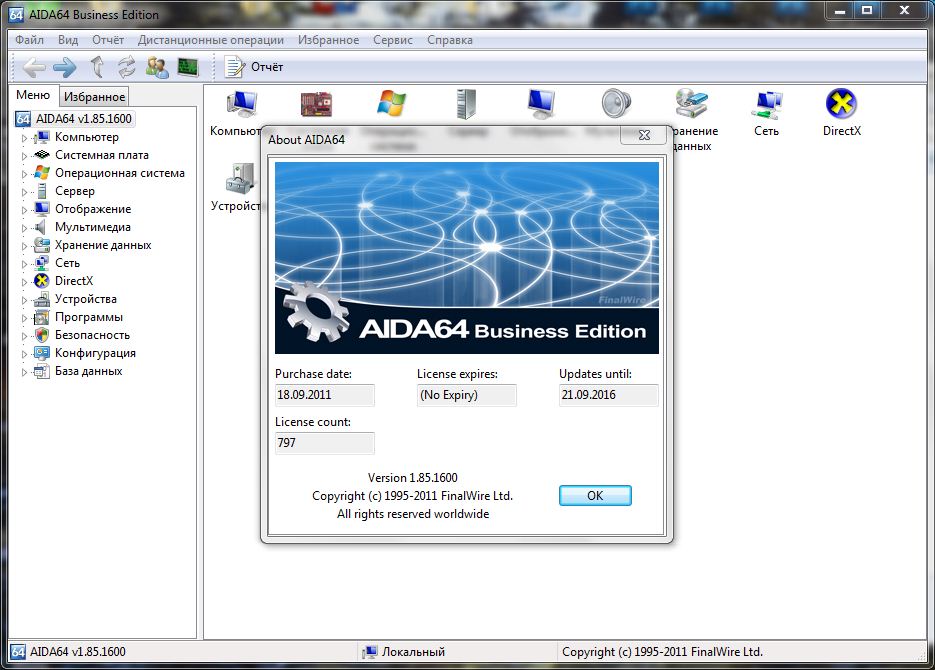Open the DirectX icon in main panel
The image size is (935, 670).
pos(841,112)
